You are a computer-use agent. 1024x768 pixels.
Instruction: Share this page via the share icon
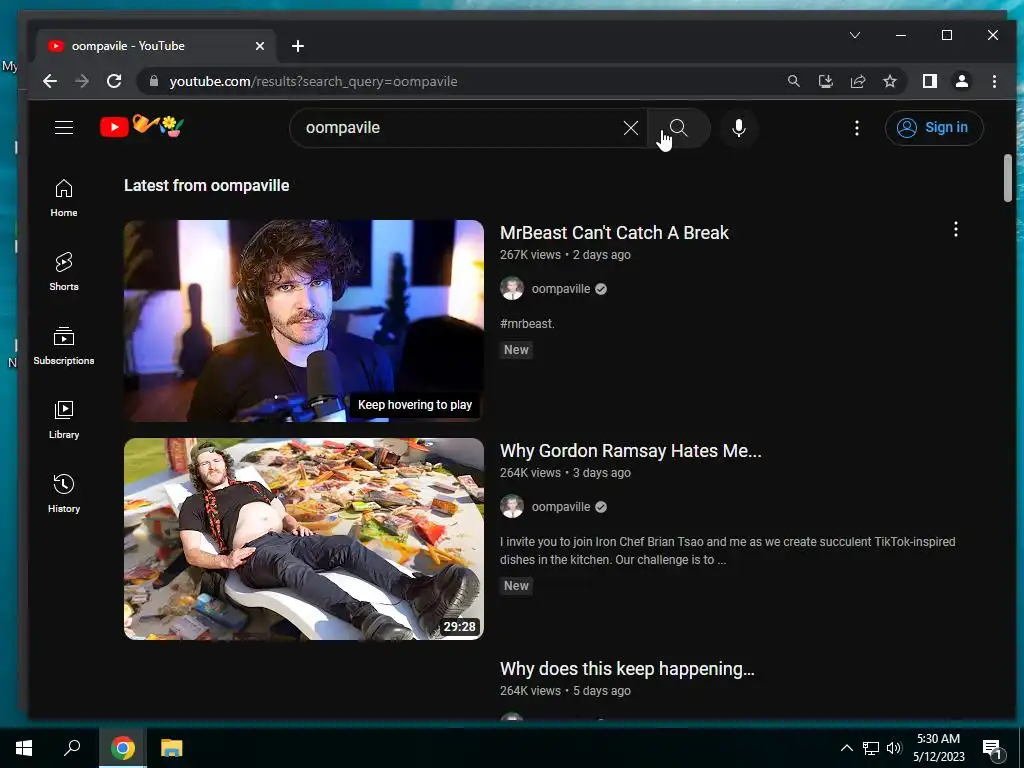pyautogui.click(x=857, y=81)
